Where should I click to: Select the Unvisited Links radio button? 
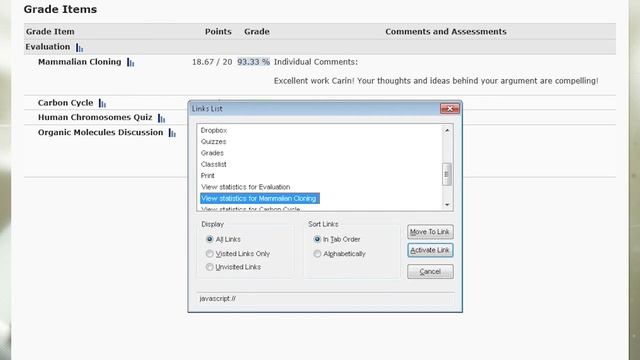point(209,267)
